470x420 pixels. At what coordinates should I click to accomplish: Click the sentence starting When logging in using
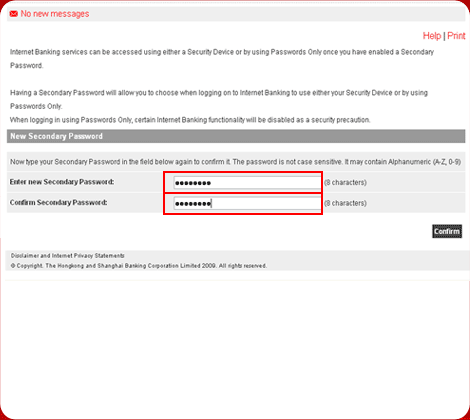click(190, 120)
